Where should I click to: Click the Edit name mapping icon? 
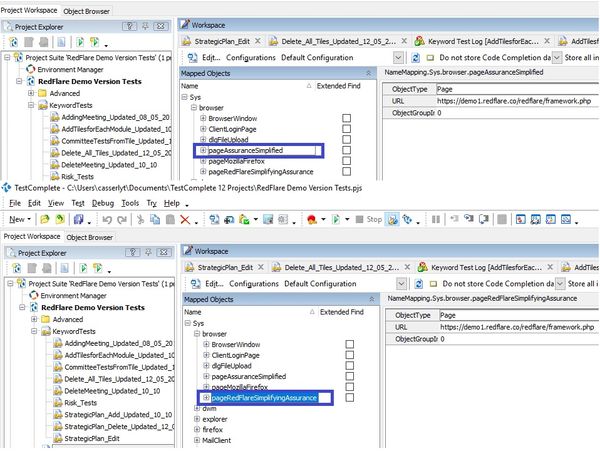click(x=196, y=284)
